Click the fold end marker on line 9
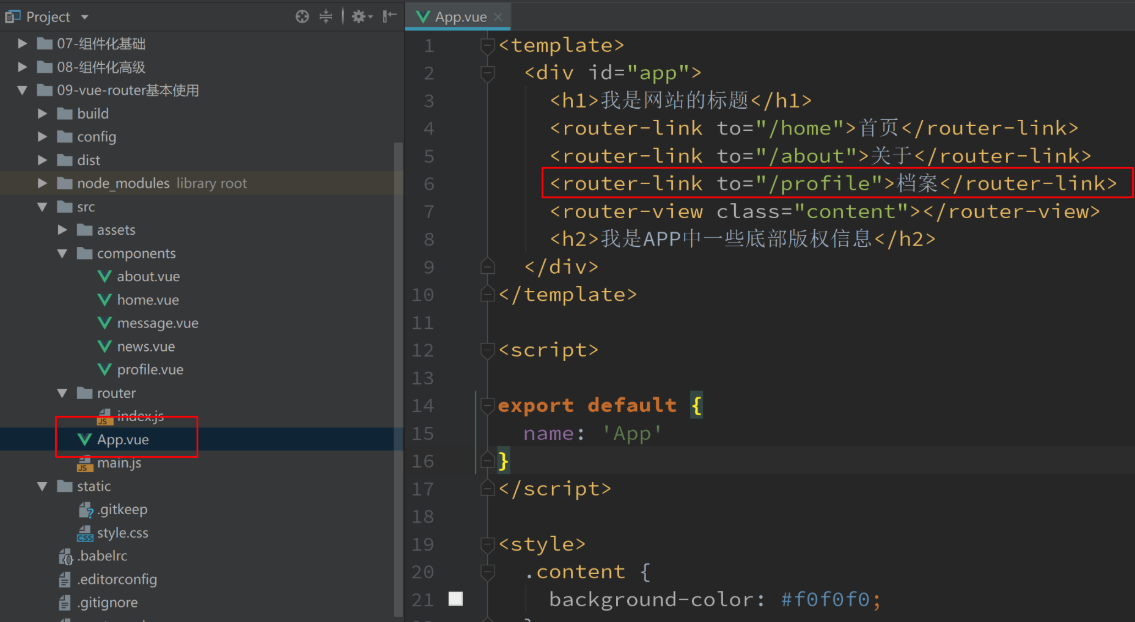The width and height of the screenshot is (1135, 622). click(487, 267)
